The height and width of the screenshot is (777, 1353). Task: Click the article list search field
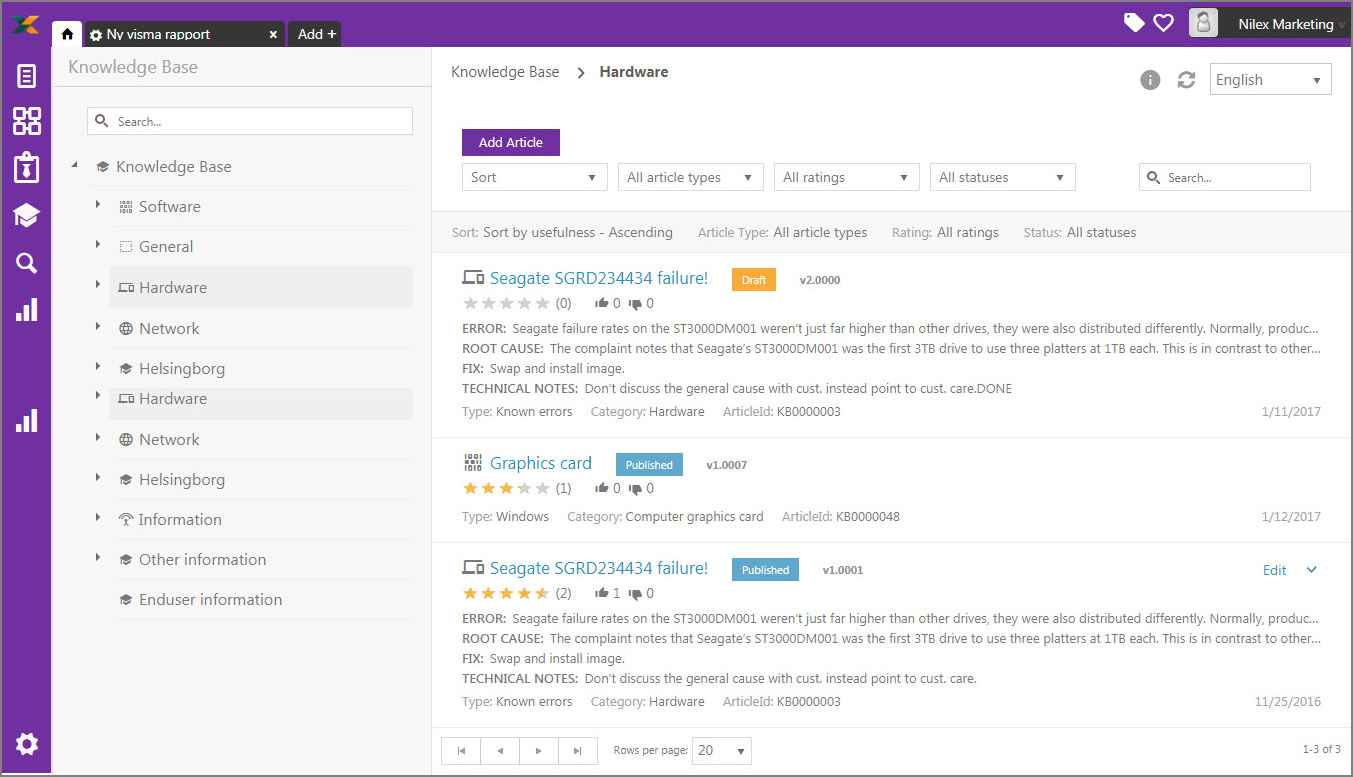1225,177
